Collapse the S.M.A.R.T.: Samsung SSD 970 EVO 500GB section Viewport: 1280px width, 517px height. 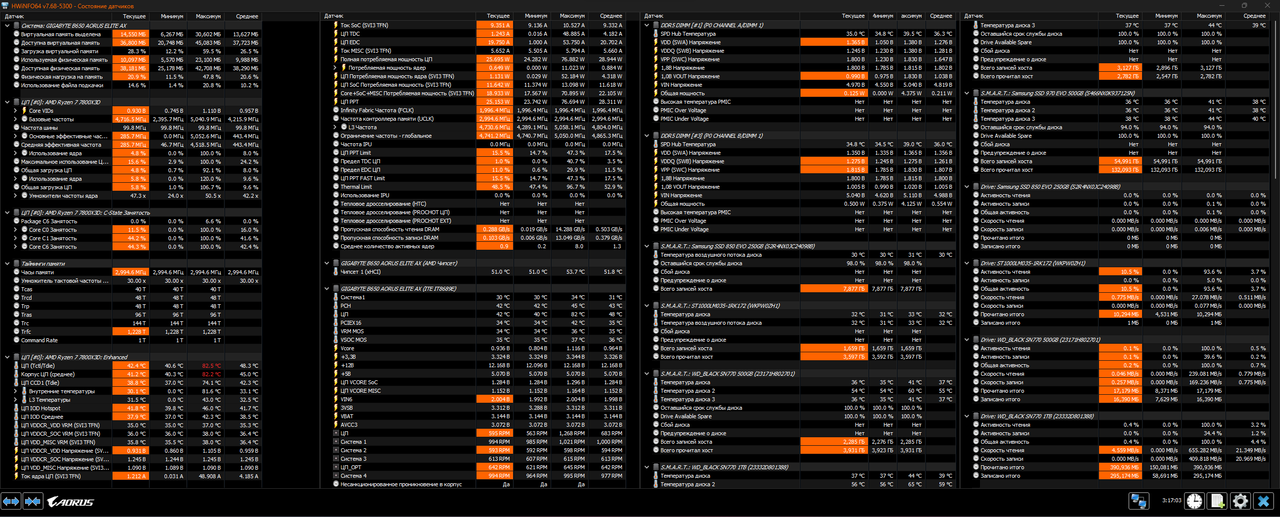click(965, 93)
